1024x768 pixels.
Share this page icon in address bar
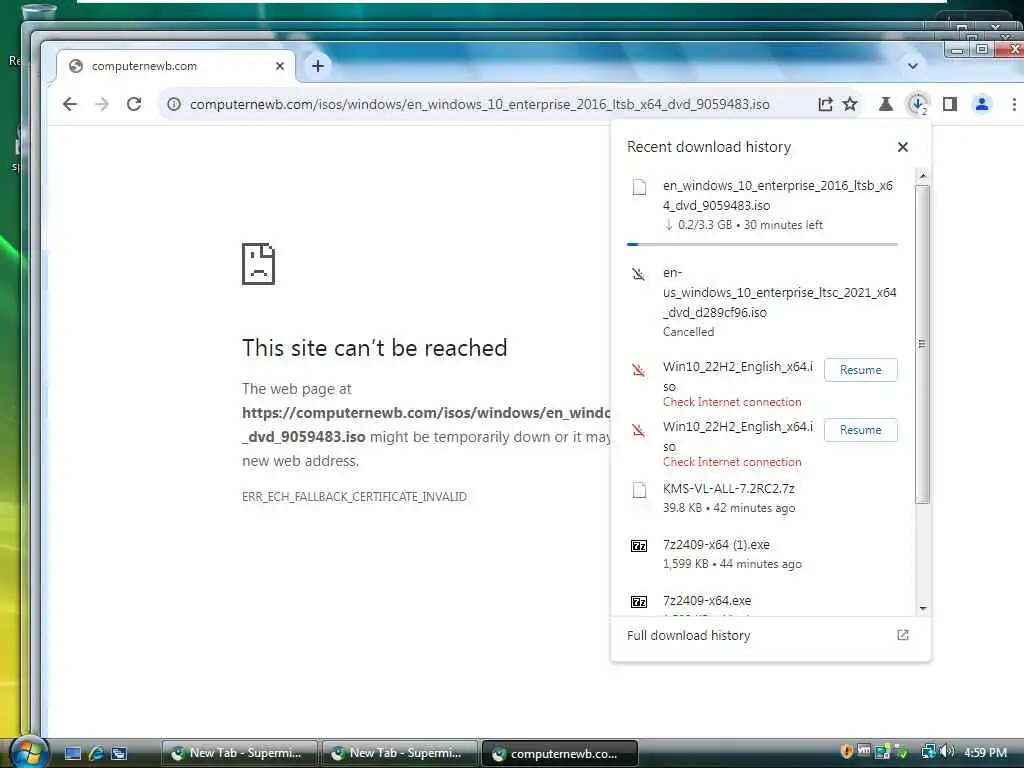click(x=825, y=104)
